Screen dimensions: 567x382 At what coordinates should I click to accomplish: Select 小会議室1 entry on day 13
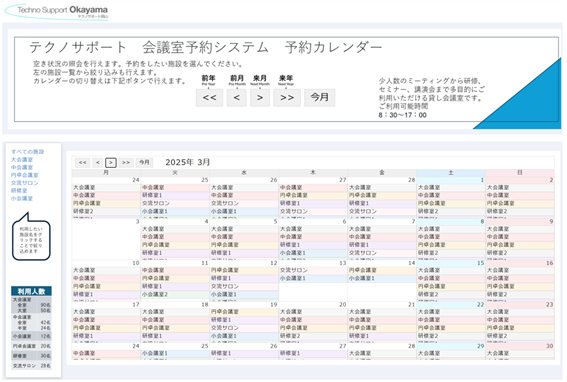[x=313, y=279]
